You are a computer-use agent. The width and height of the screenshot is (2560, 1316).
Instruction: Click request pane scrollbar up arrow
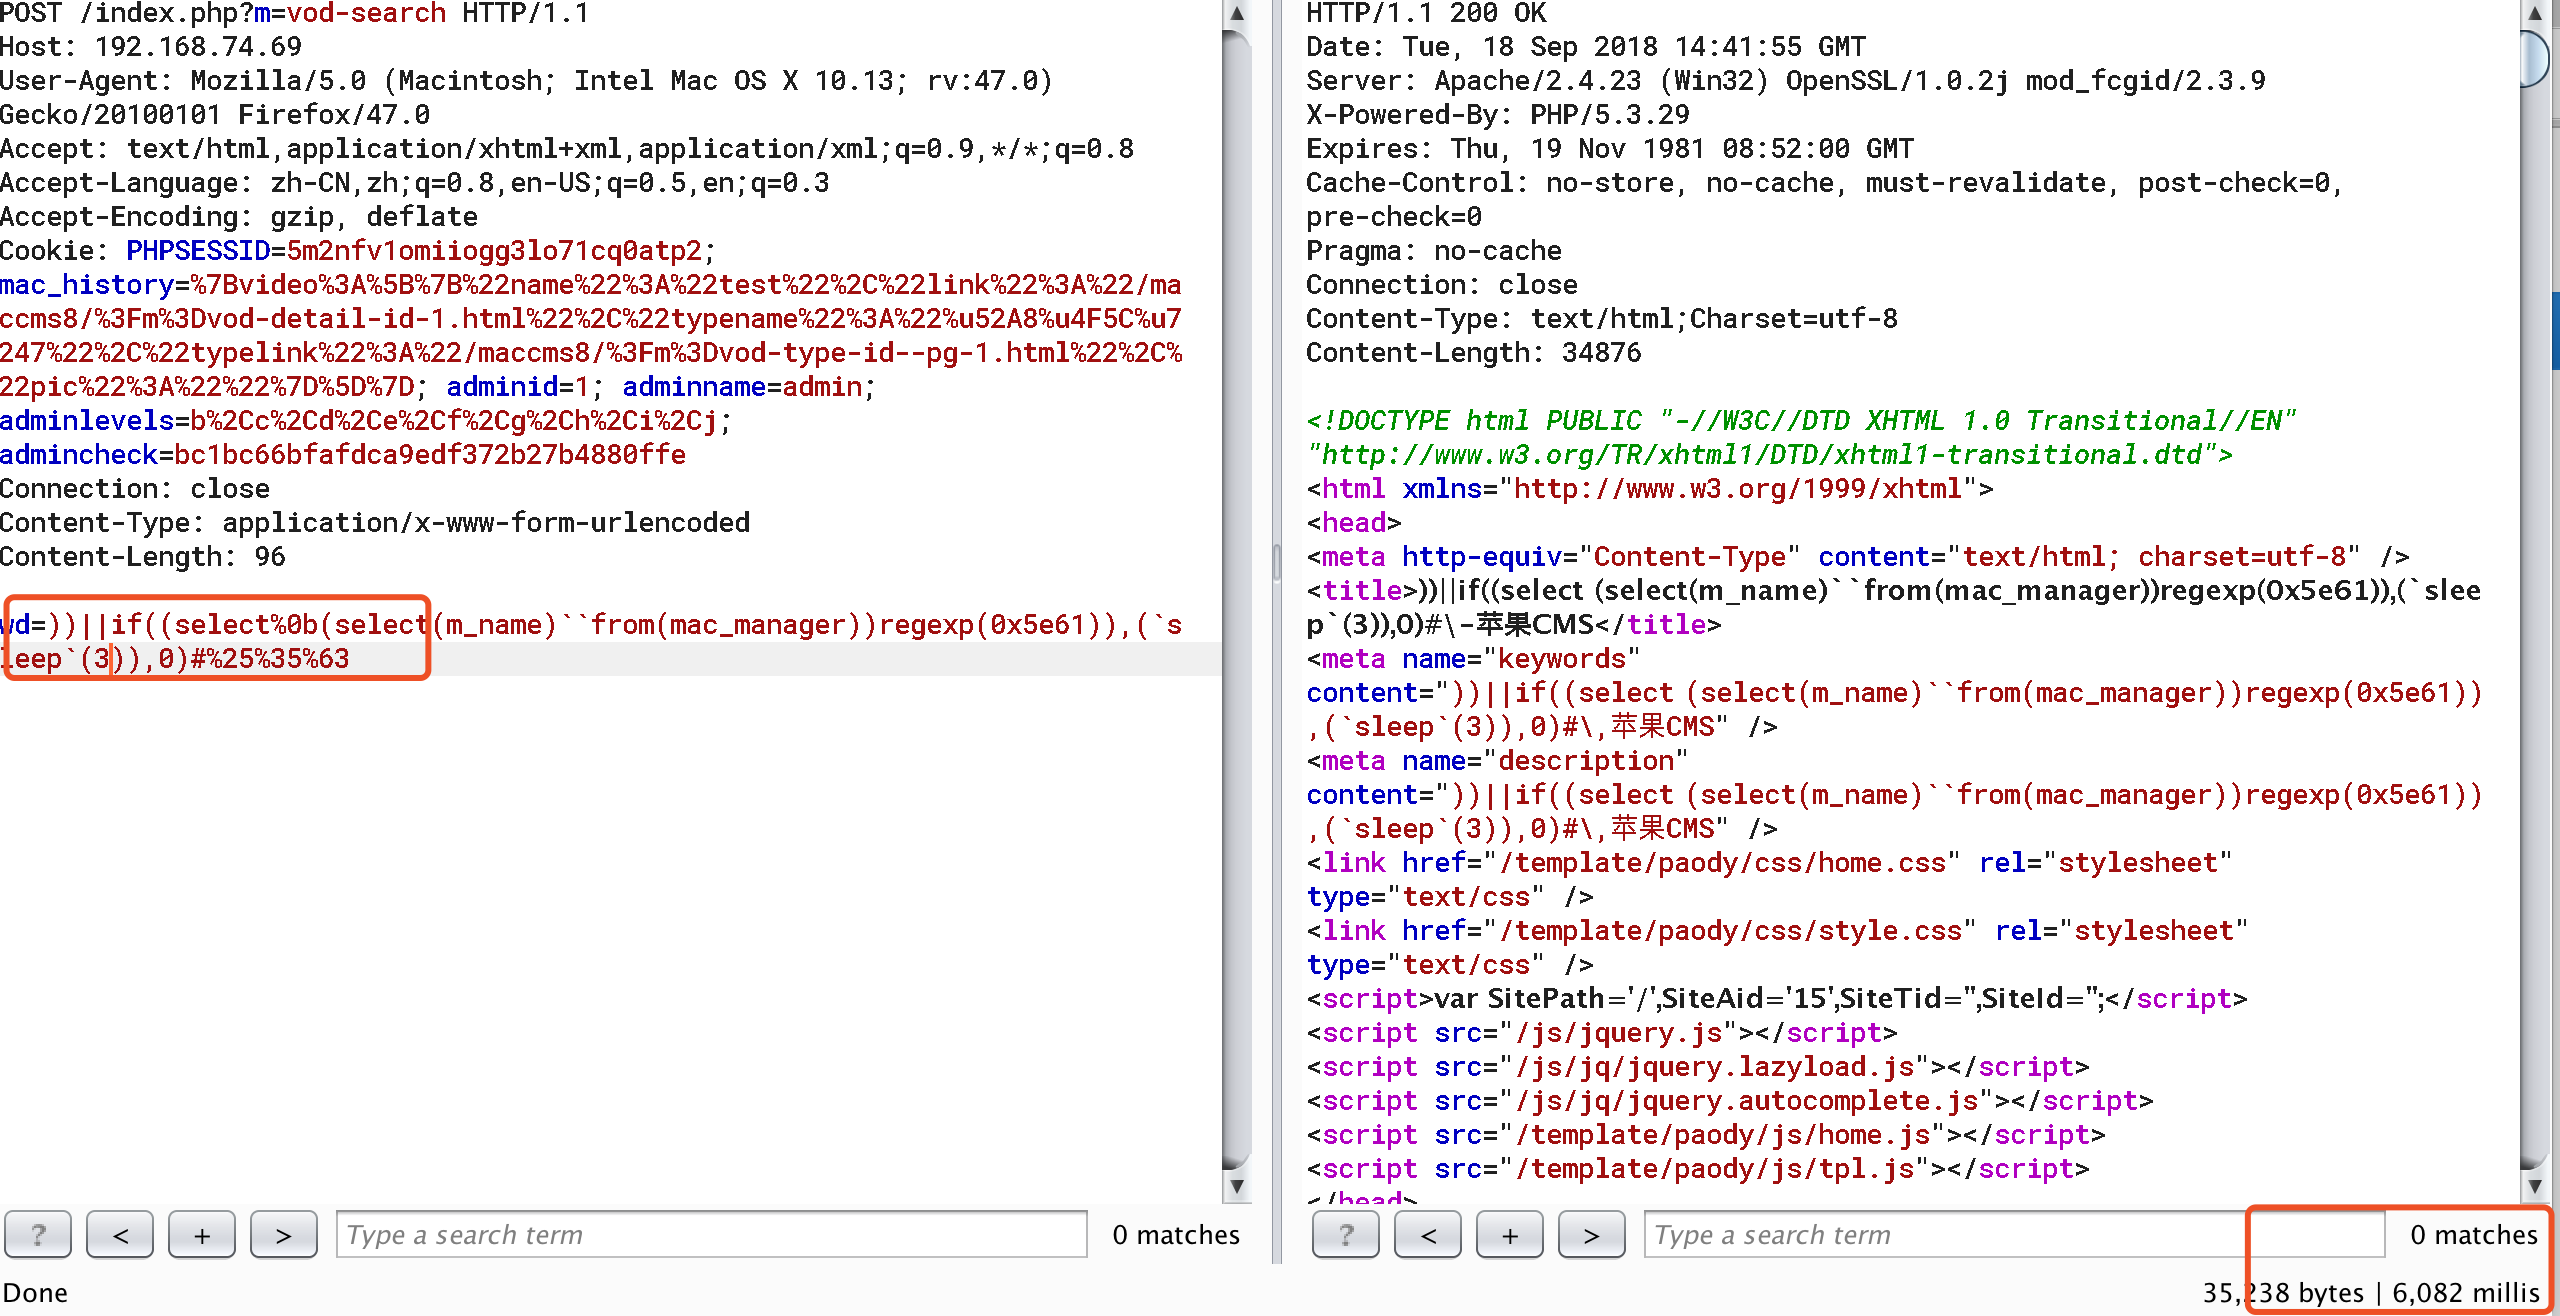1237,14
